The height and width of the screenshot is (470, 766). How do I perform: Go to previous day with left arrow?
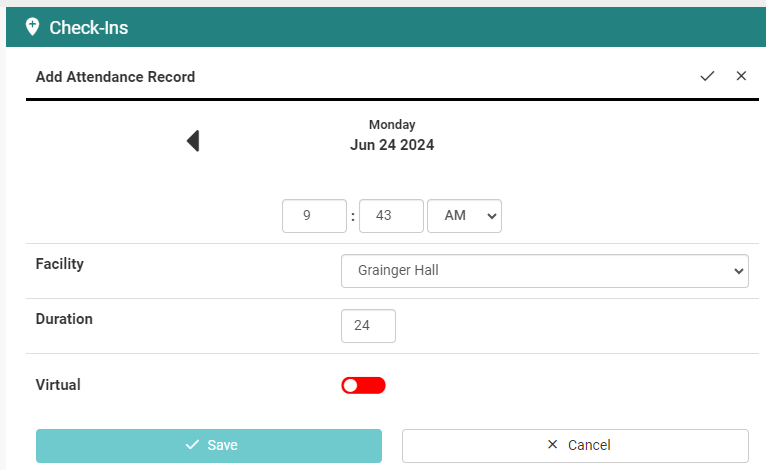(194, 141)
